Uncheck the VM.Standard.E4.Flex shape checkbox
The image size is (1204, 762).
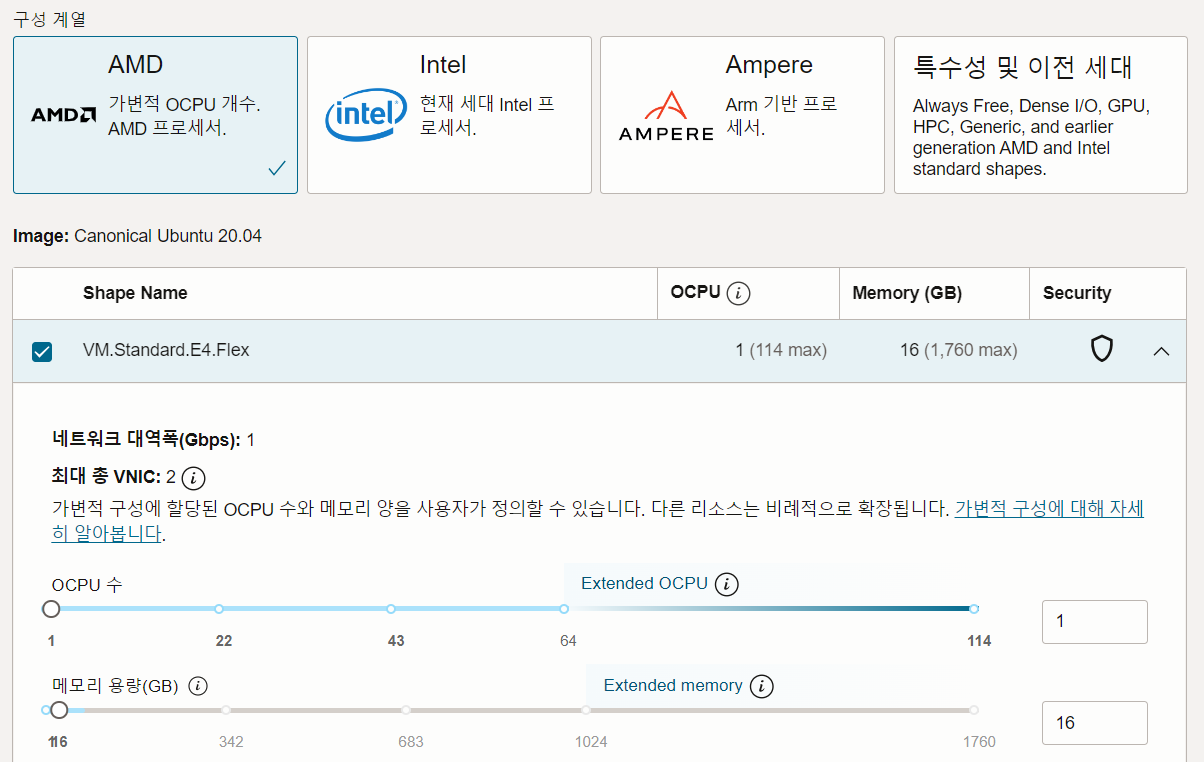click(x=42, y=351)
